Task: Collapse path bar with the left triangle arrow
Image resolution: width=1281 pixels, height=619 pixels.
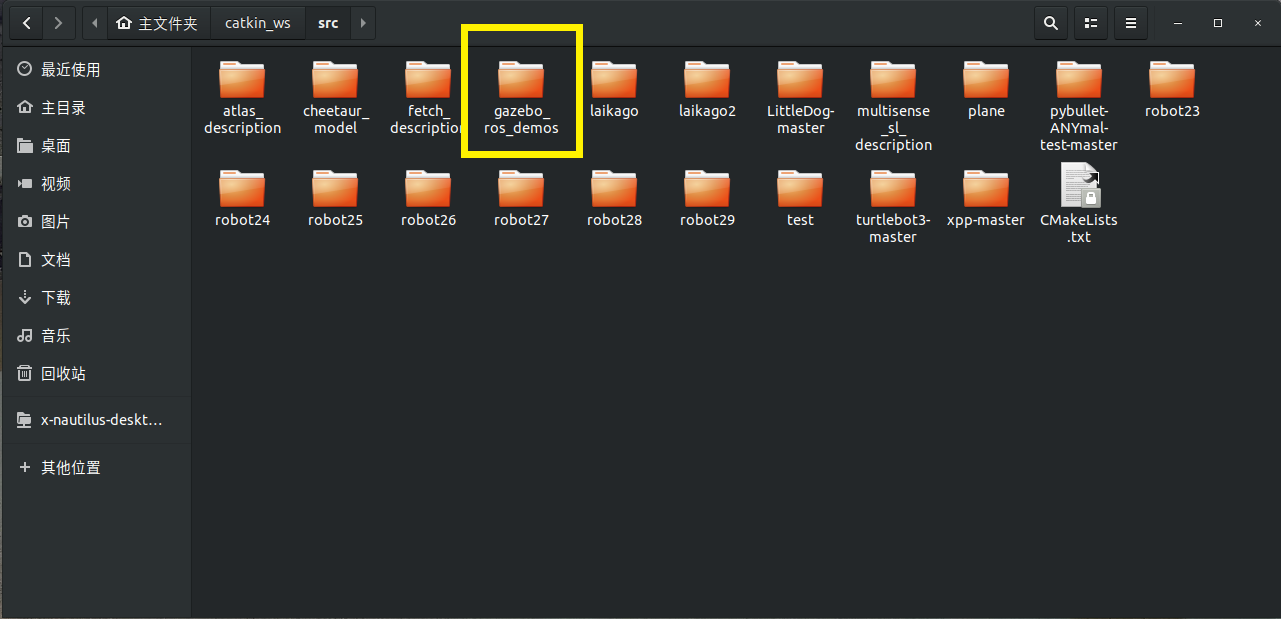Action: (x=94, y=22)
